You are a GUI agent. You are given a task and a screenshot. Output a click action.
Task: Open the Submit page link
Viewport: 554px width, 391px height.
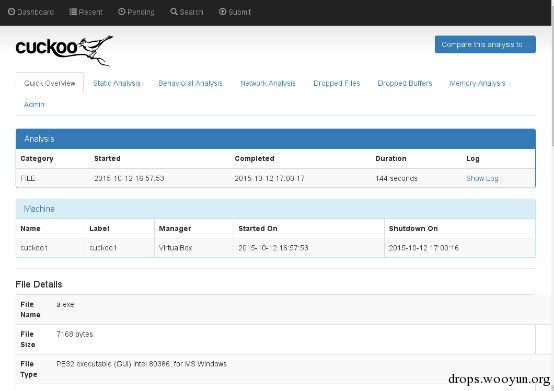coord(235,12)
